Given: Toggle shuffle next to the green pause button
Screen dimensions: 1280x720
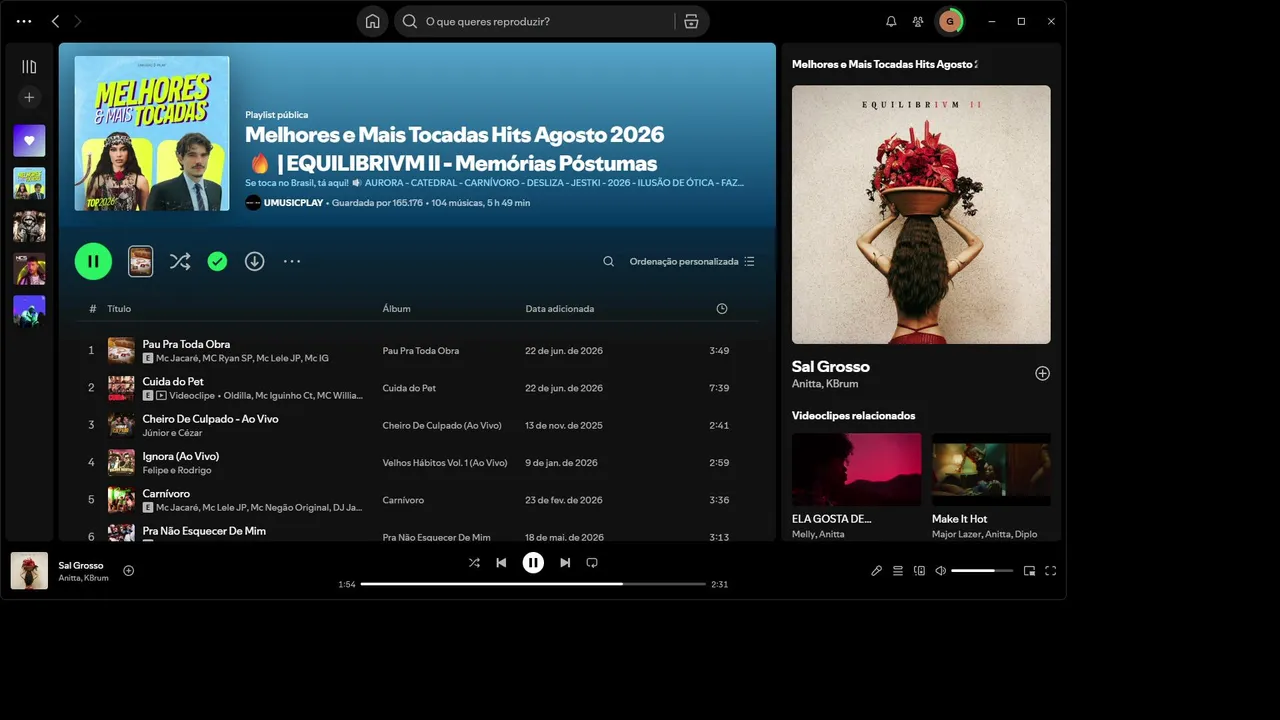Looking at the screenshot, I should coord(180,261).
